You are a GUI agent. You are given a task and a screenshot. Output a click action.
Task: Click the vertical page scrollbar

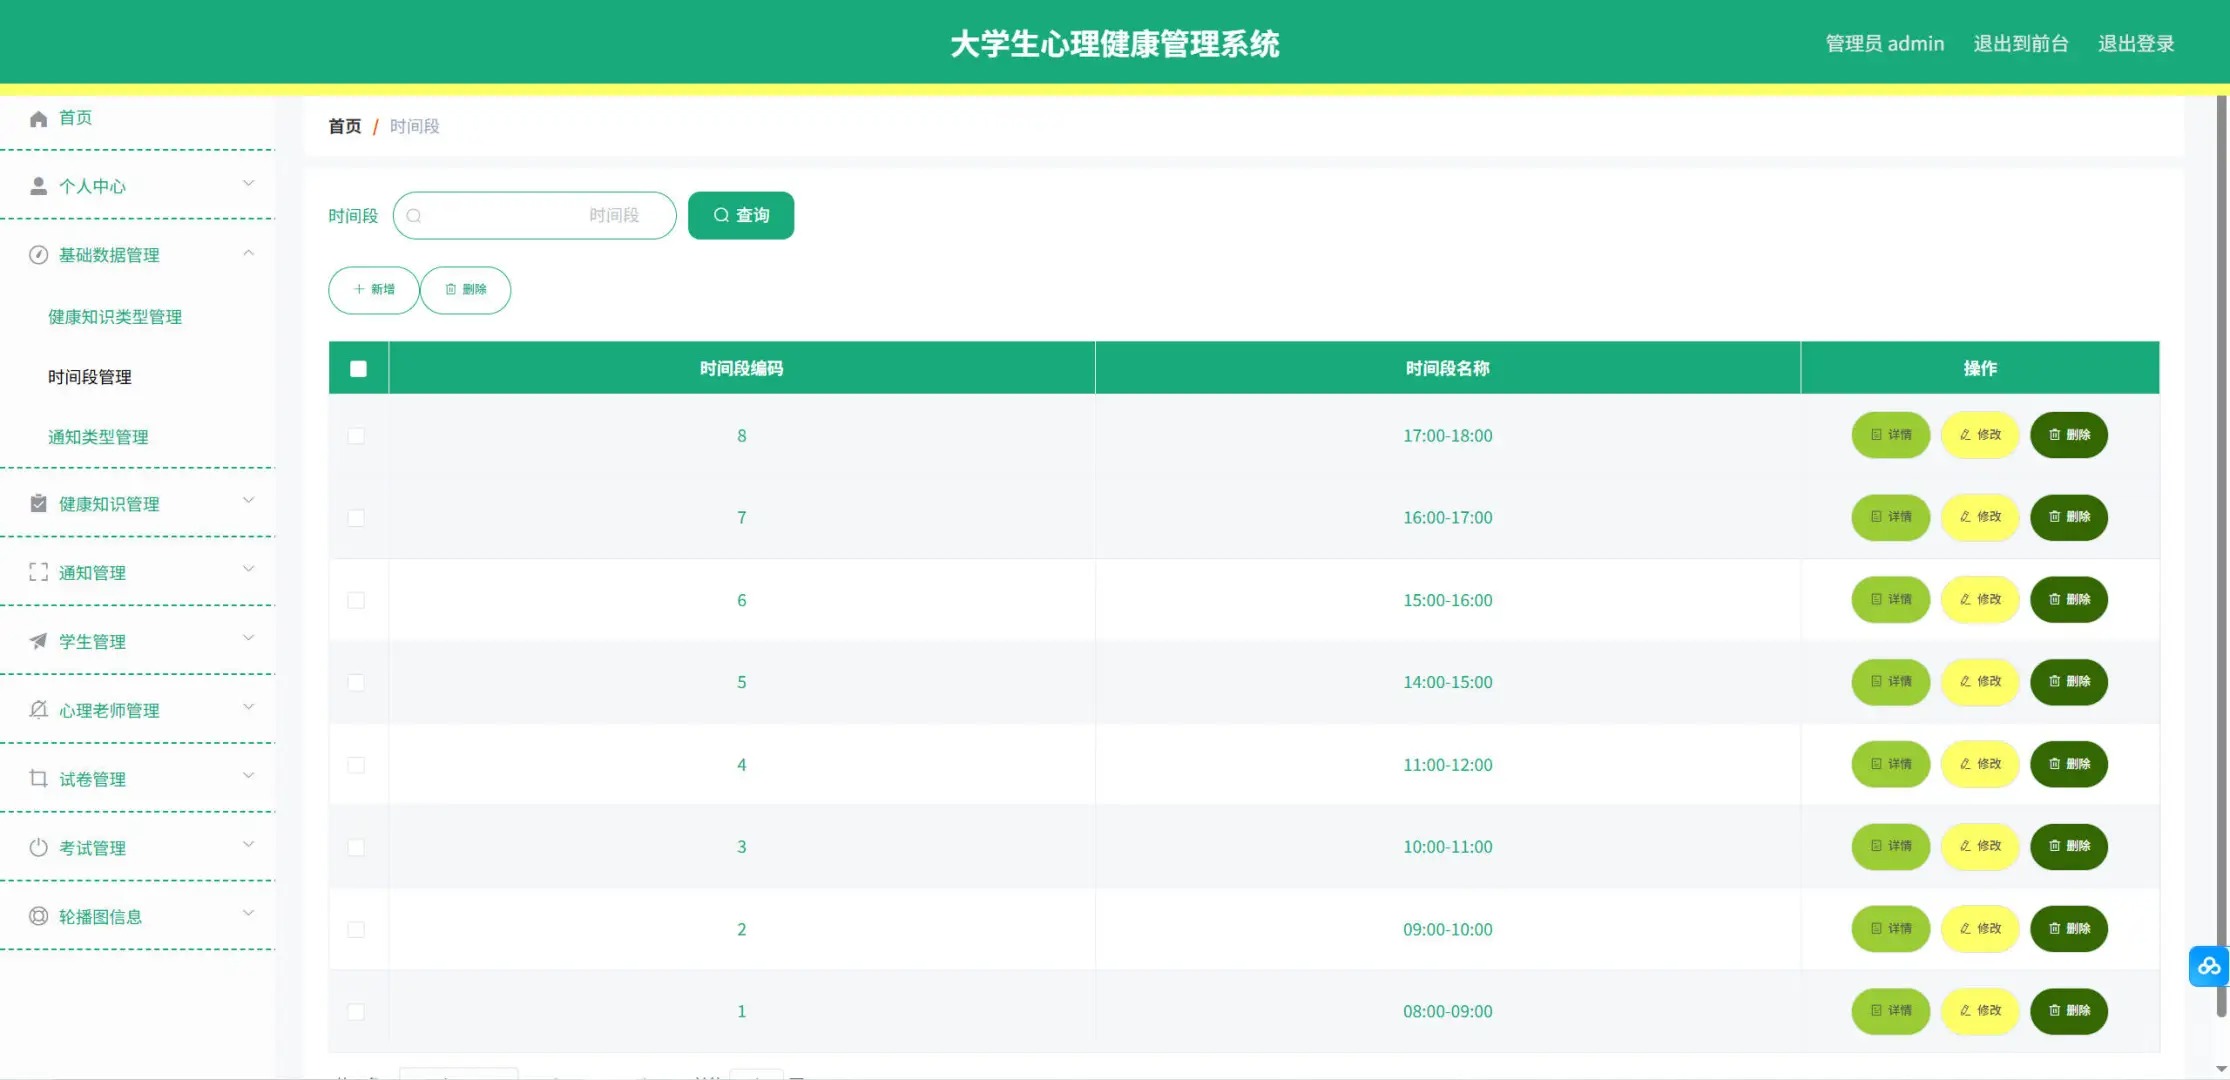[x=2222, y=557]
